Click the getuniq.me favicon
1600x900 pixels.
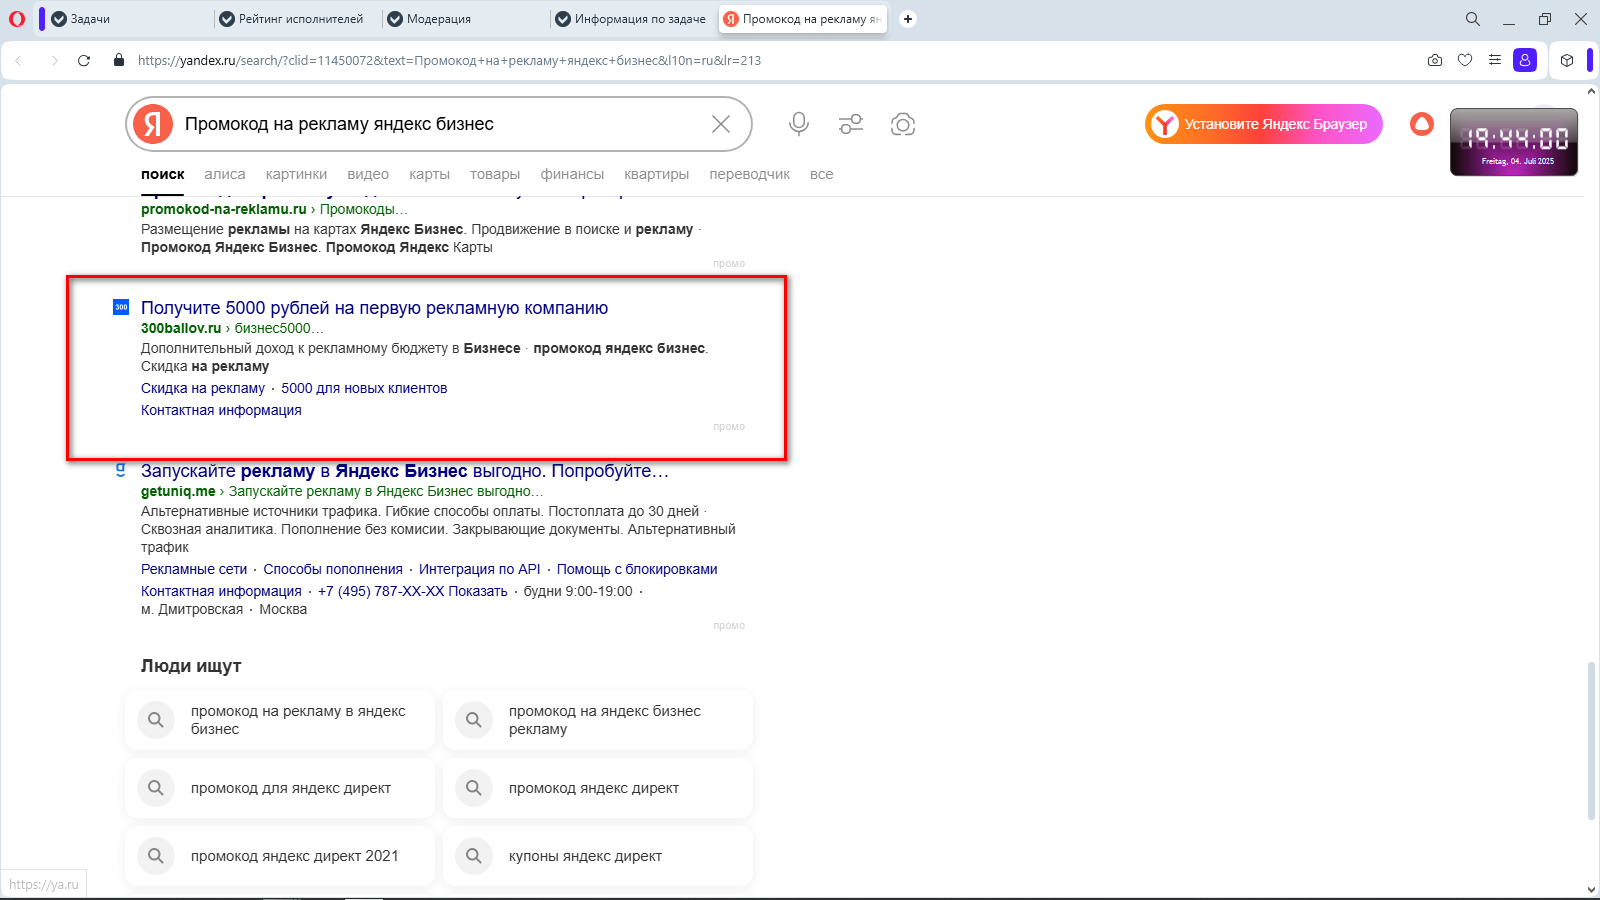(x=121, y=469)
